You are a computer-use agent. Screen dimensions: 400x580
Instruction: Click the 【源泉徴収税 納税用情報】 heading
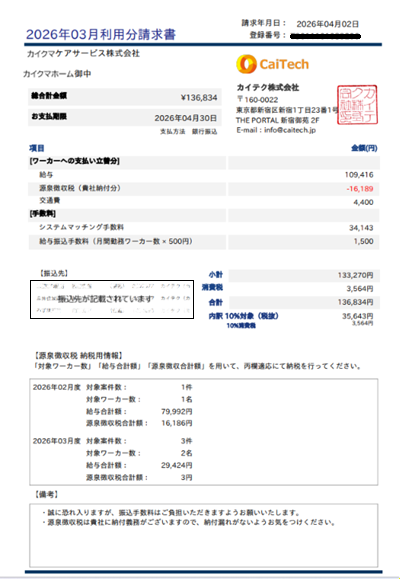[78, 356]
